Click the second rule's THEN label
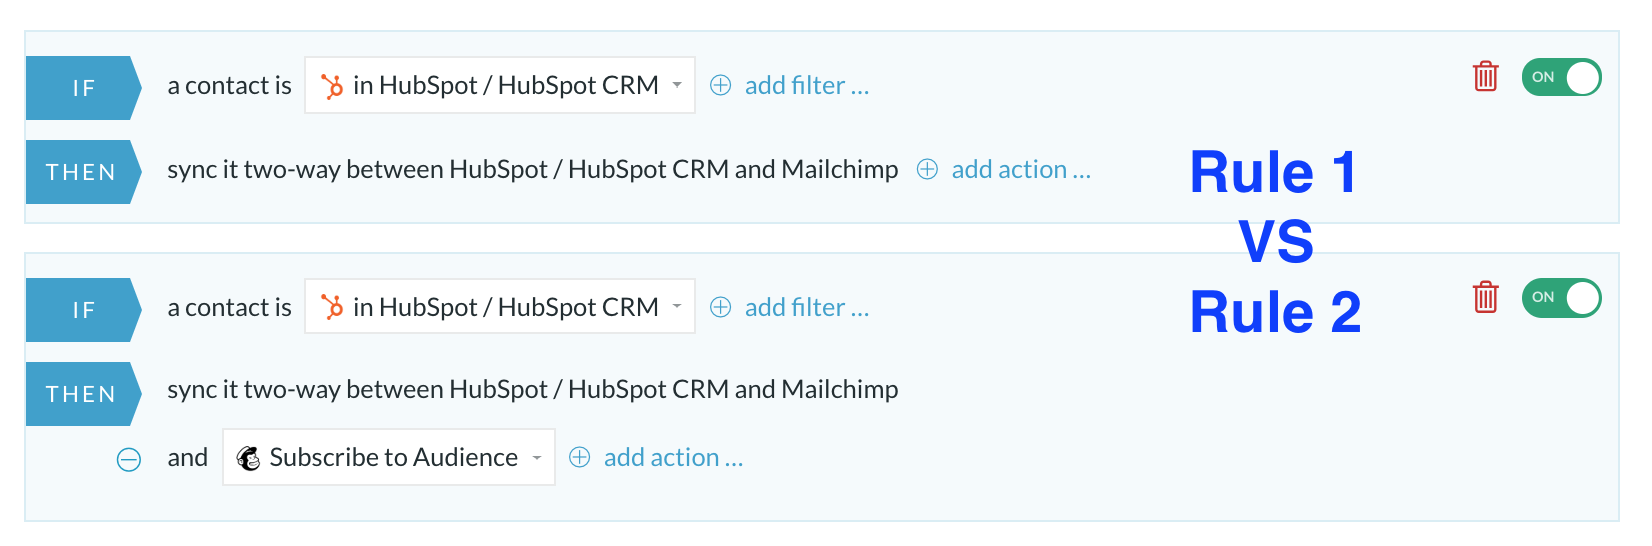This screenshot has height=546, width=1652. [84, 394]
